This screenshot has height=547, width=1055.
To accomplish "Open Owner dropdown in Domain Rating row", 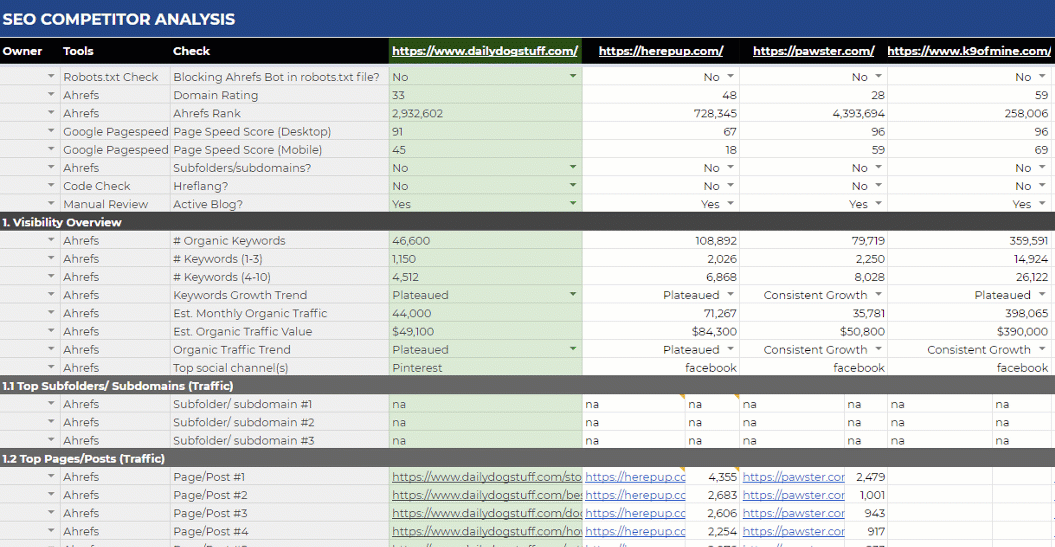I will [51, 95].
